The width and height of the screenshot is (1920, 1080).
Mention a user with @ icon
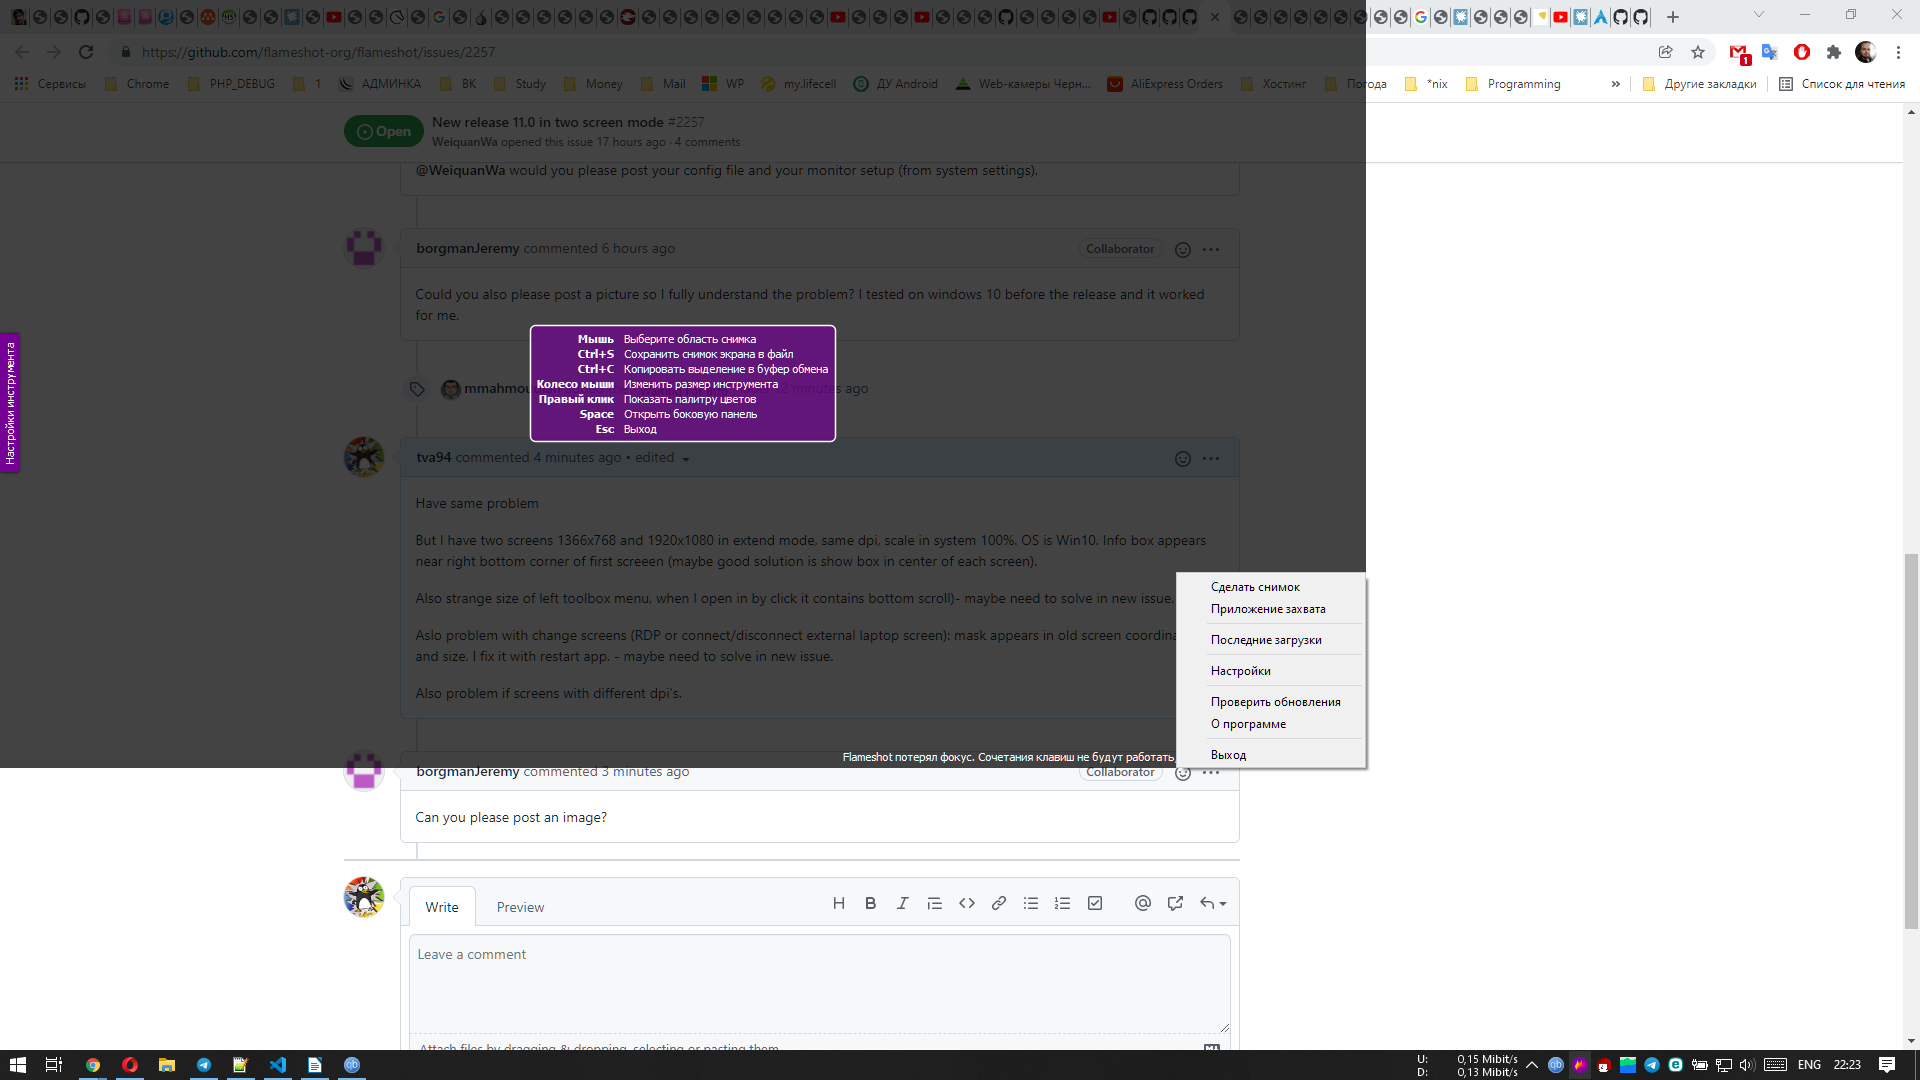click(1142, 903)
